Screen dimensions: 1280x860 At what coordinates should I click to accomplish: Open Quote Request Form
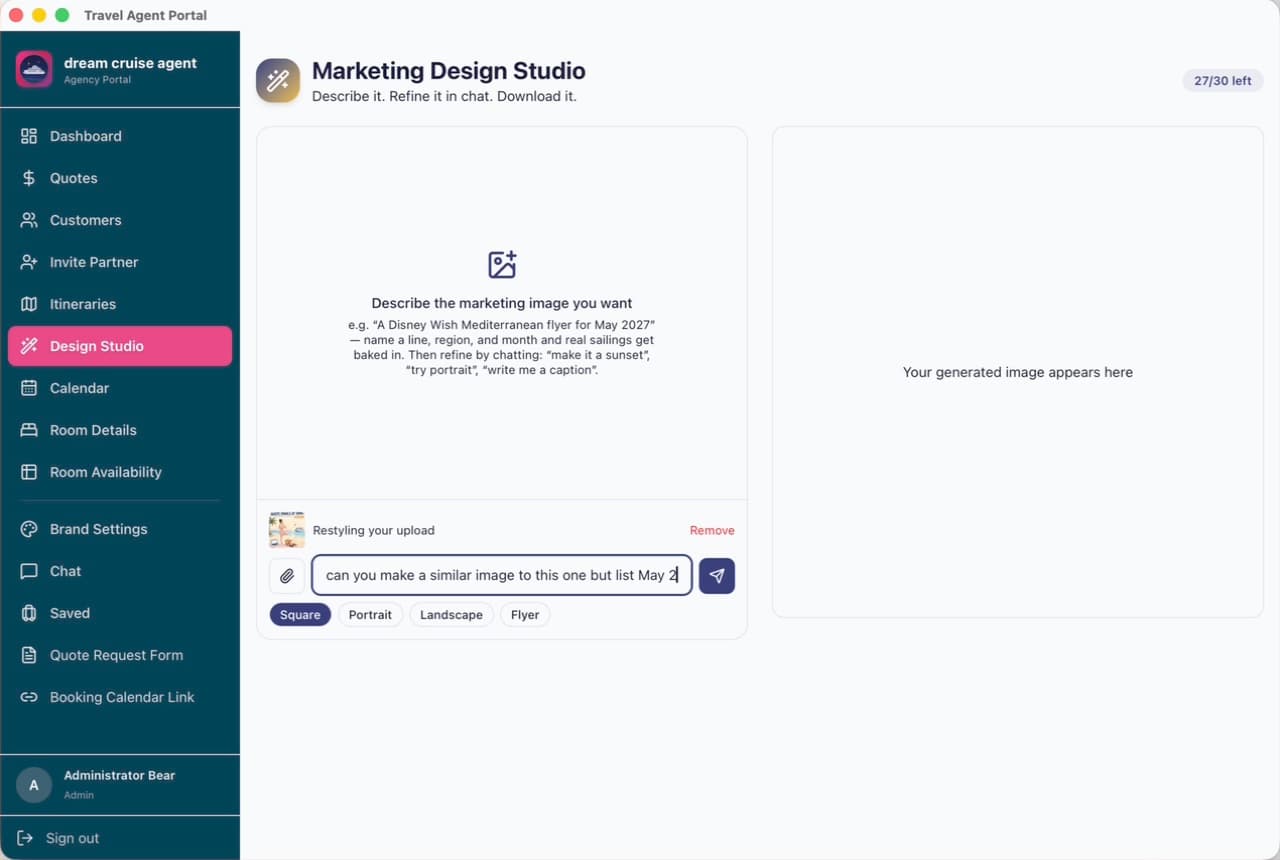click(x=120, y=655)
